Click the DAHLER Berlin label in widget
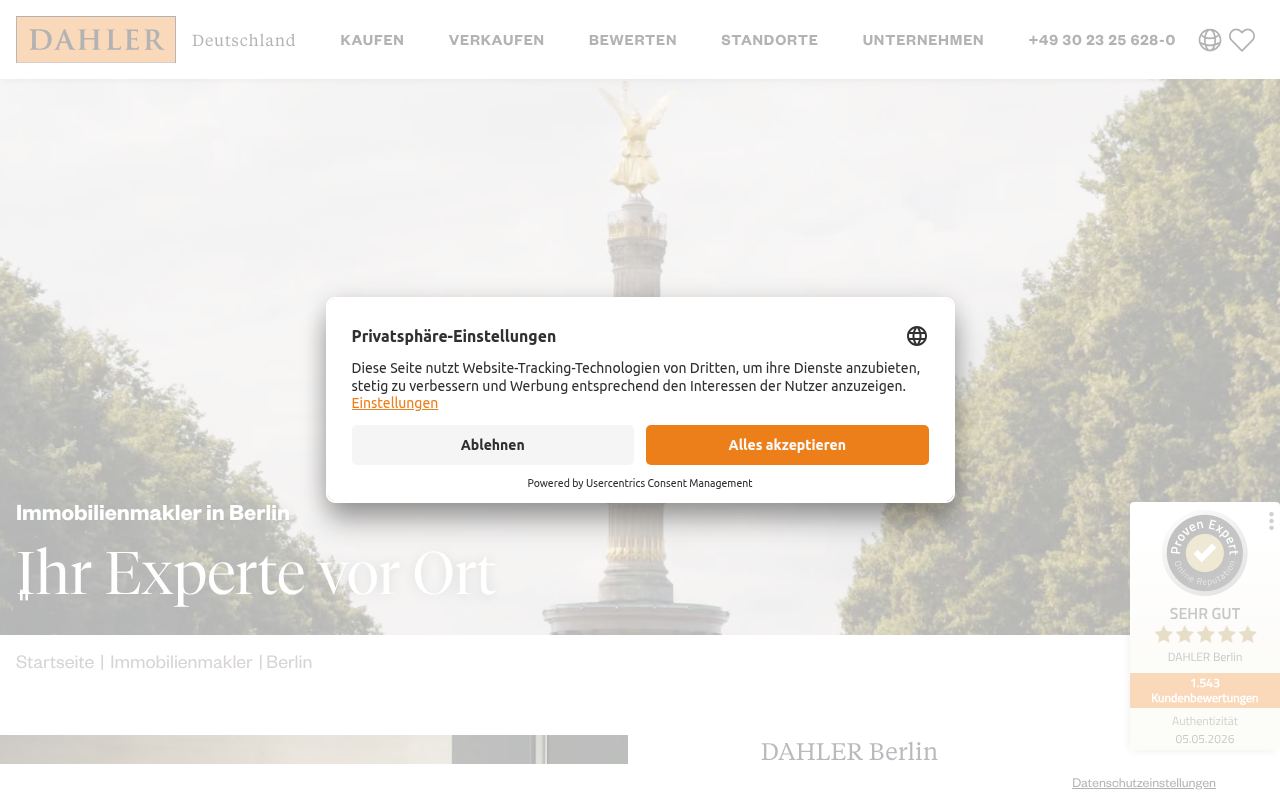Screen dimensions: 1280x800 [1205, 657]
